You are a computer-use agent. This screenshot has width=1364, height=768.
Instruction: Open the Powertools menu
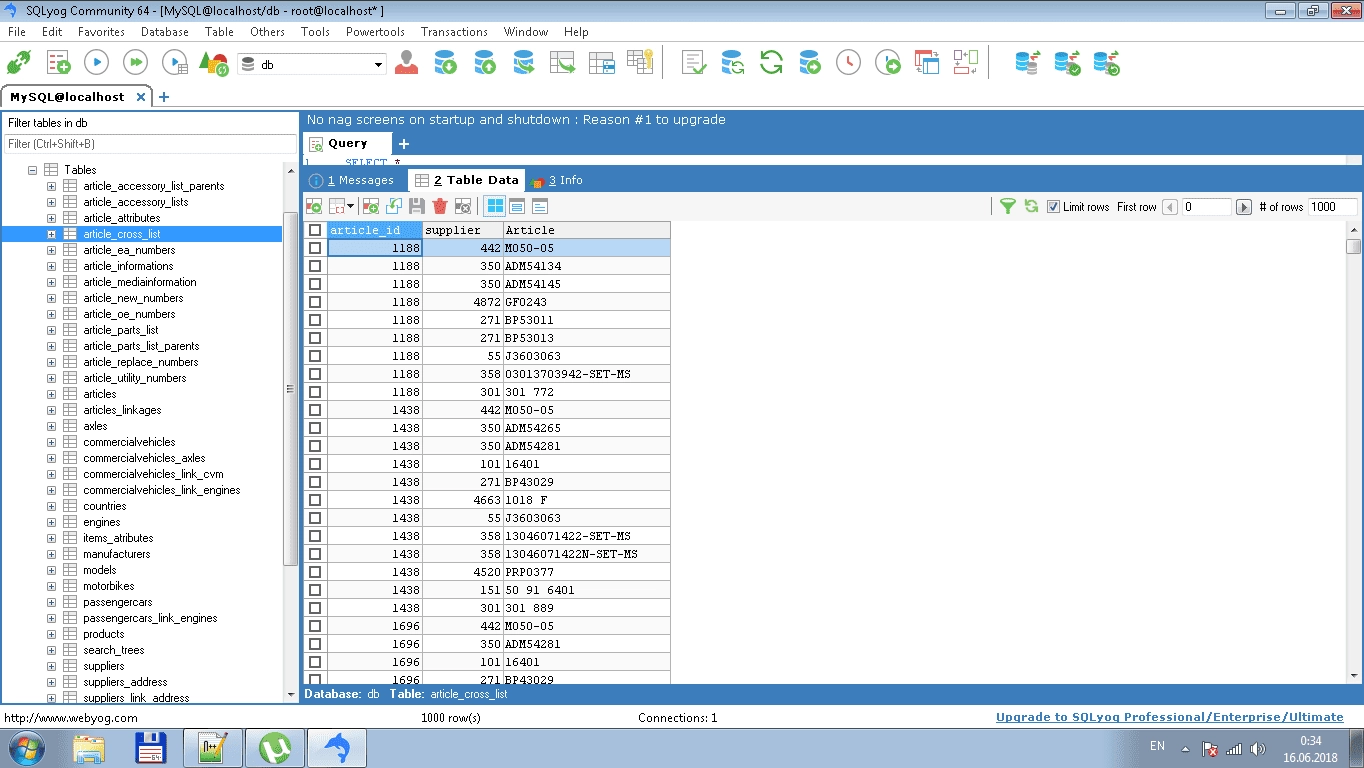pos(375,32)
